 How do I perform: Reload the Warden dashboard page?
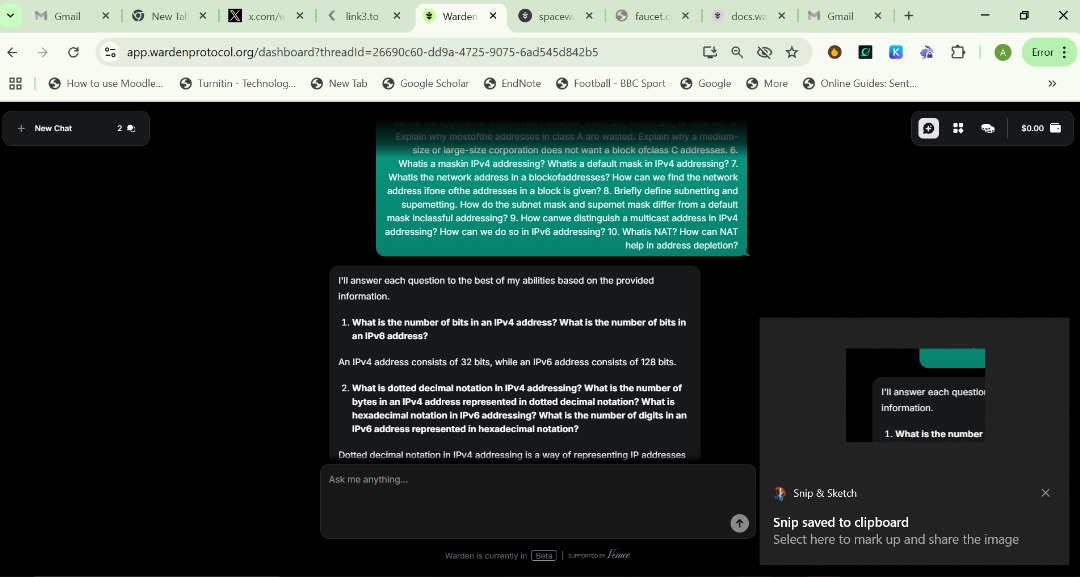coord(73,52)
